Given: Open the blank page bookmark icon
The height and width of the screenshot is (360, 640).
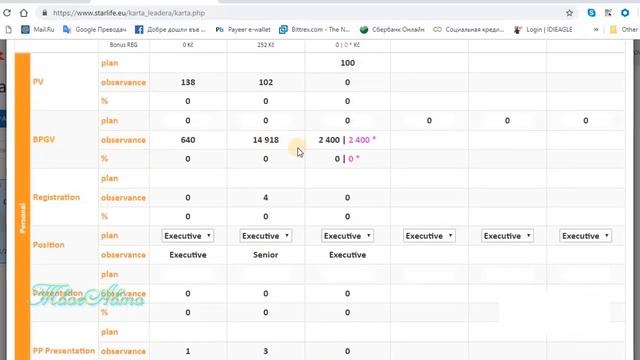Looking at the screenshot, I should [9, 29].
